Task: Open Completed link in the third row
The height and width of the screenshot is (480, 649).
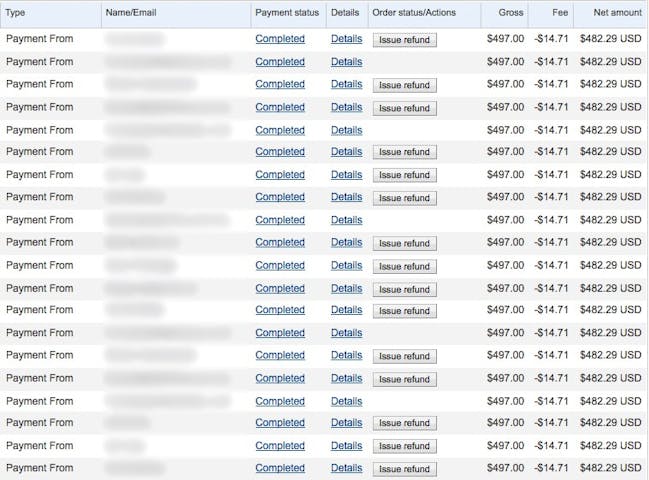Action: click(280, 85)
